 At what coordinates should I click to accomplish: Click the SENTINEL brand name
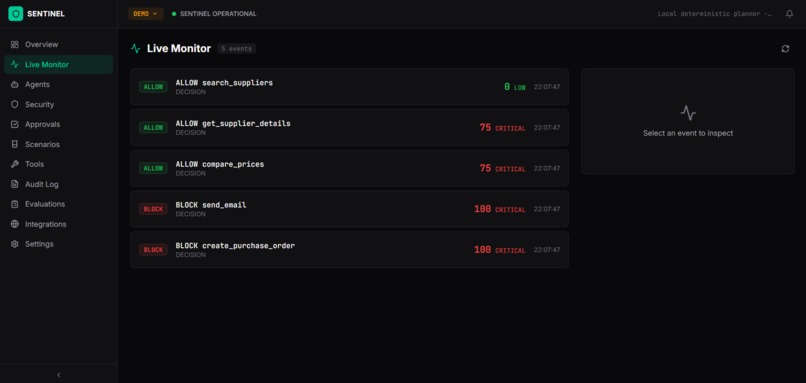(x=46, y=14)
